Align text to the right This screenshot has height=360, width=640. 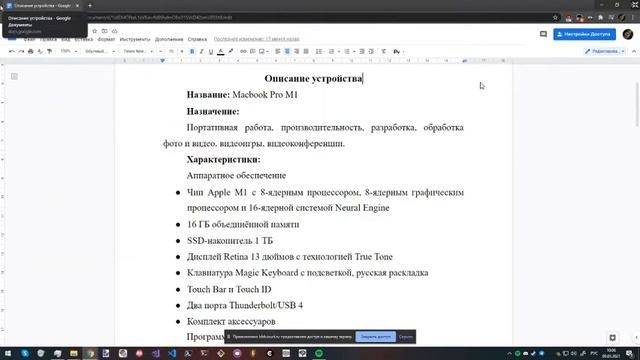point(296,51)
